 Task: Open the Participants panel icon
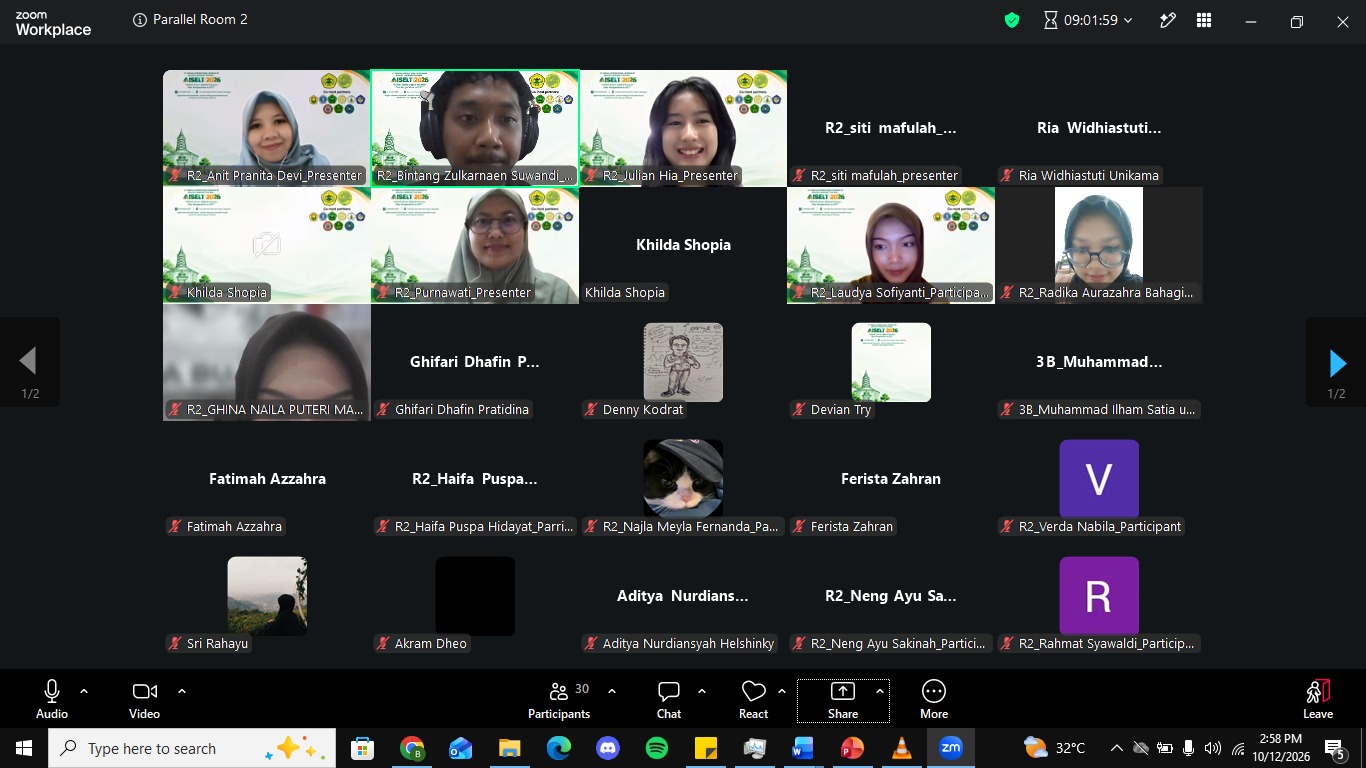pos(559,691)
